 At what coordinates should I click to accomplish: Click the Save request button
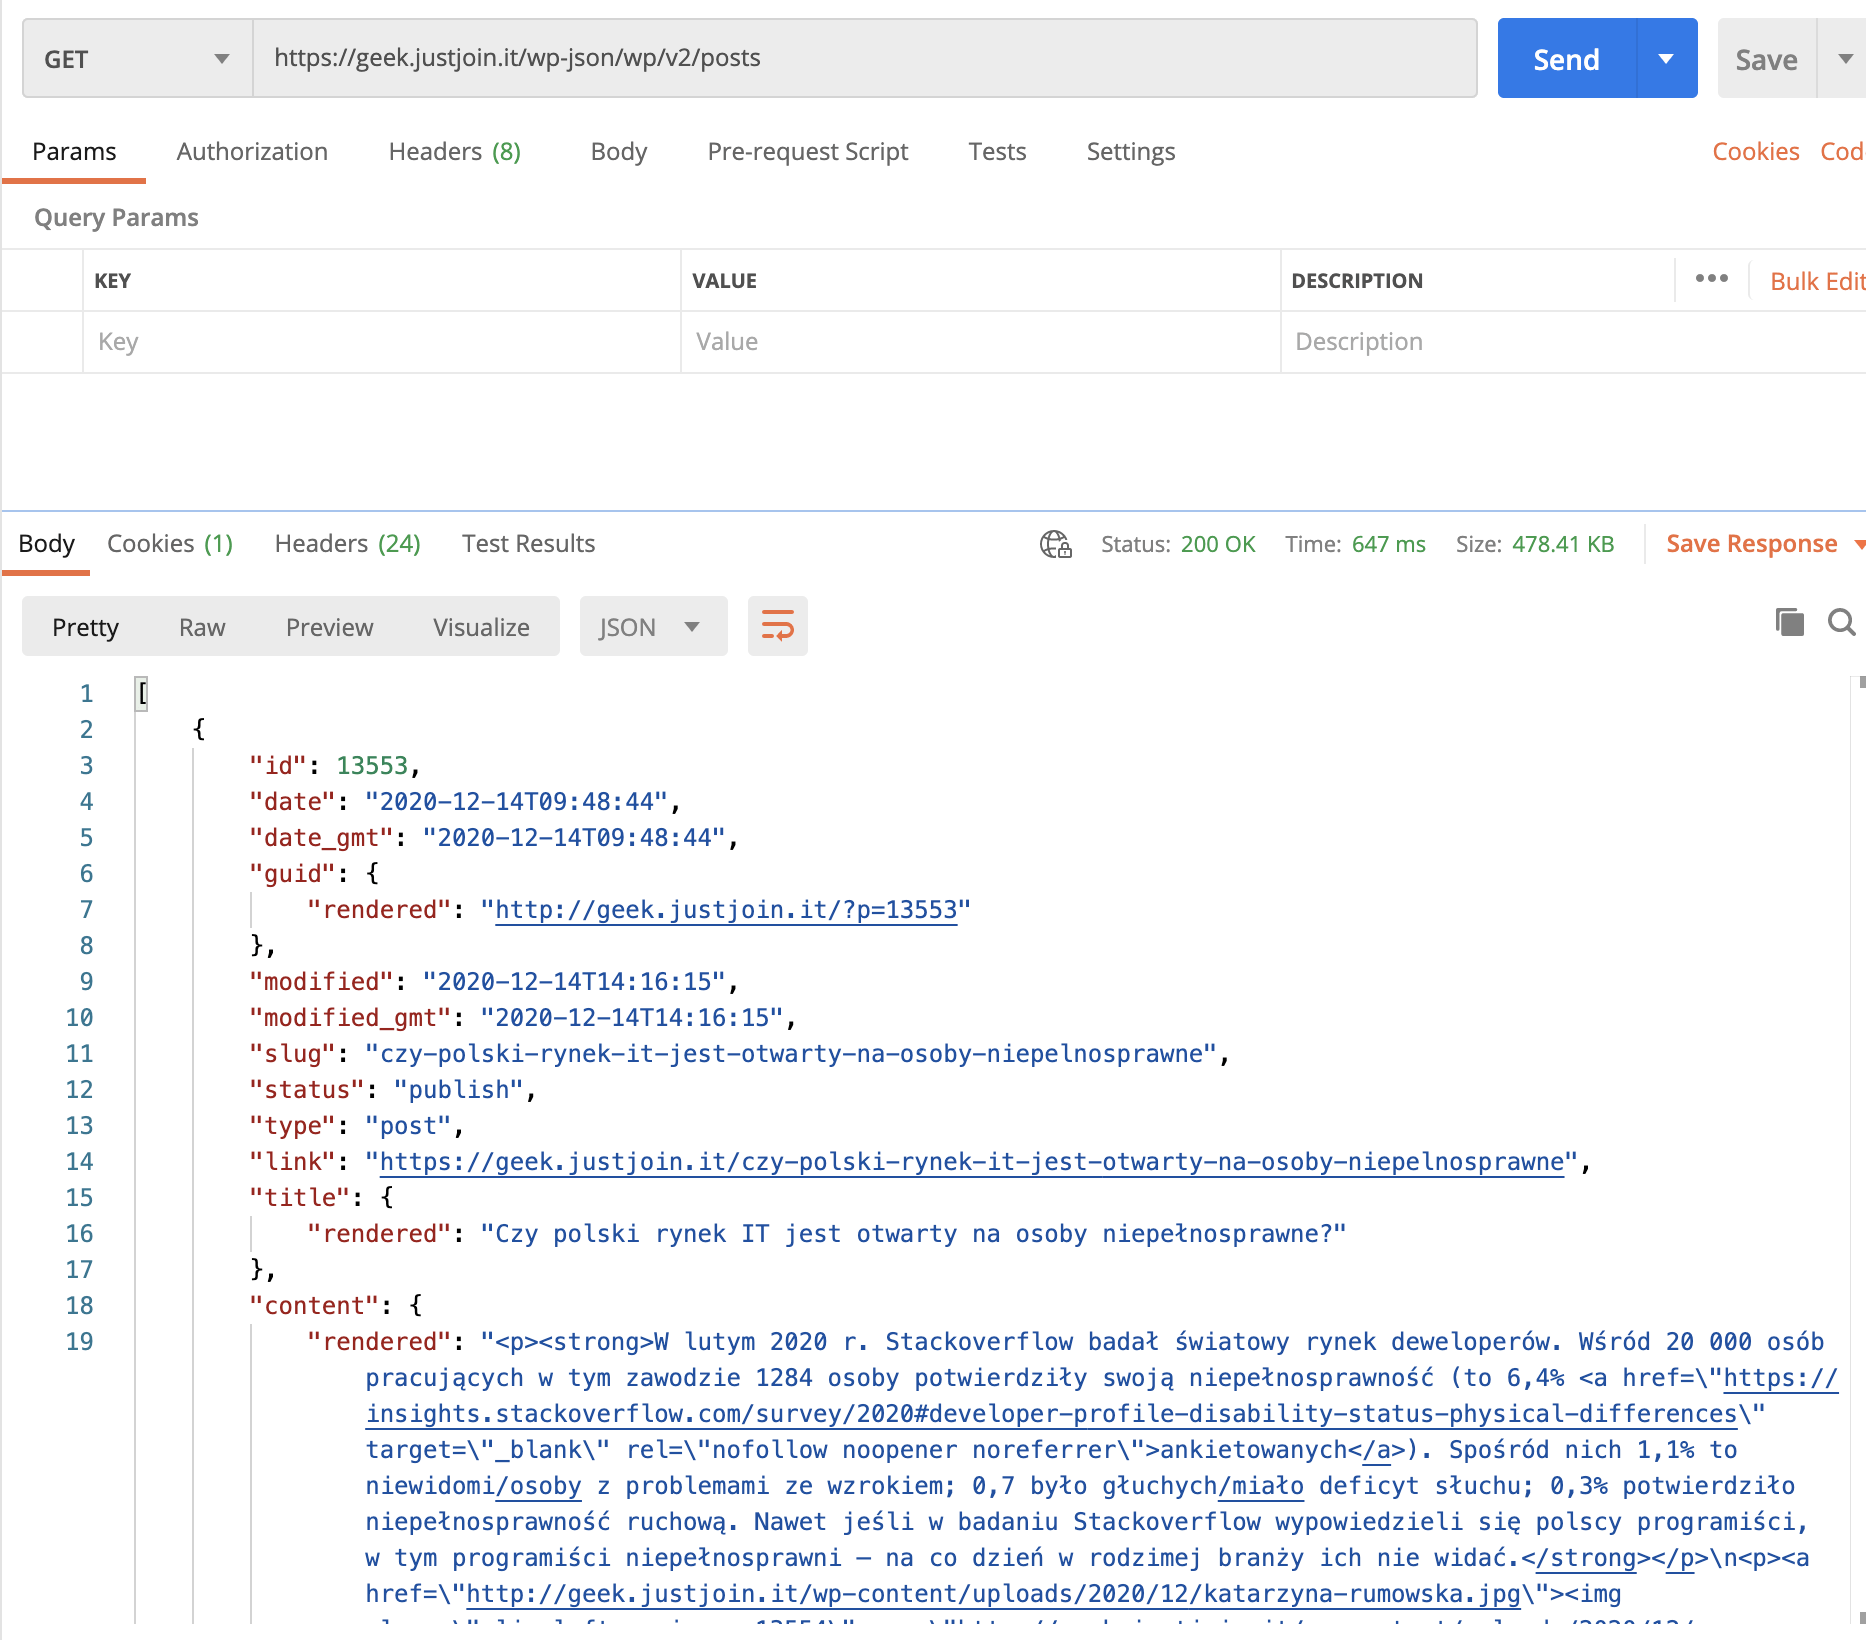coord(1766,59)
